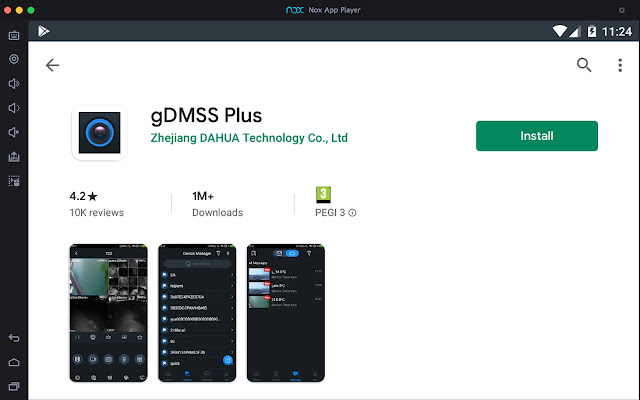Viewport: 640px width, 400px height.
Task: Click the gDMSS Plus app icon
Action: (x=99, y=133)
